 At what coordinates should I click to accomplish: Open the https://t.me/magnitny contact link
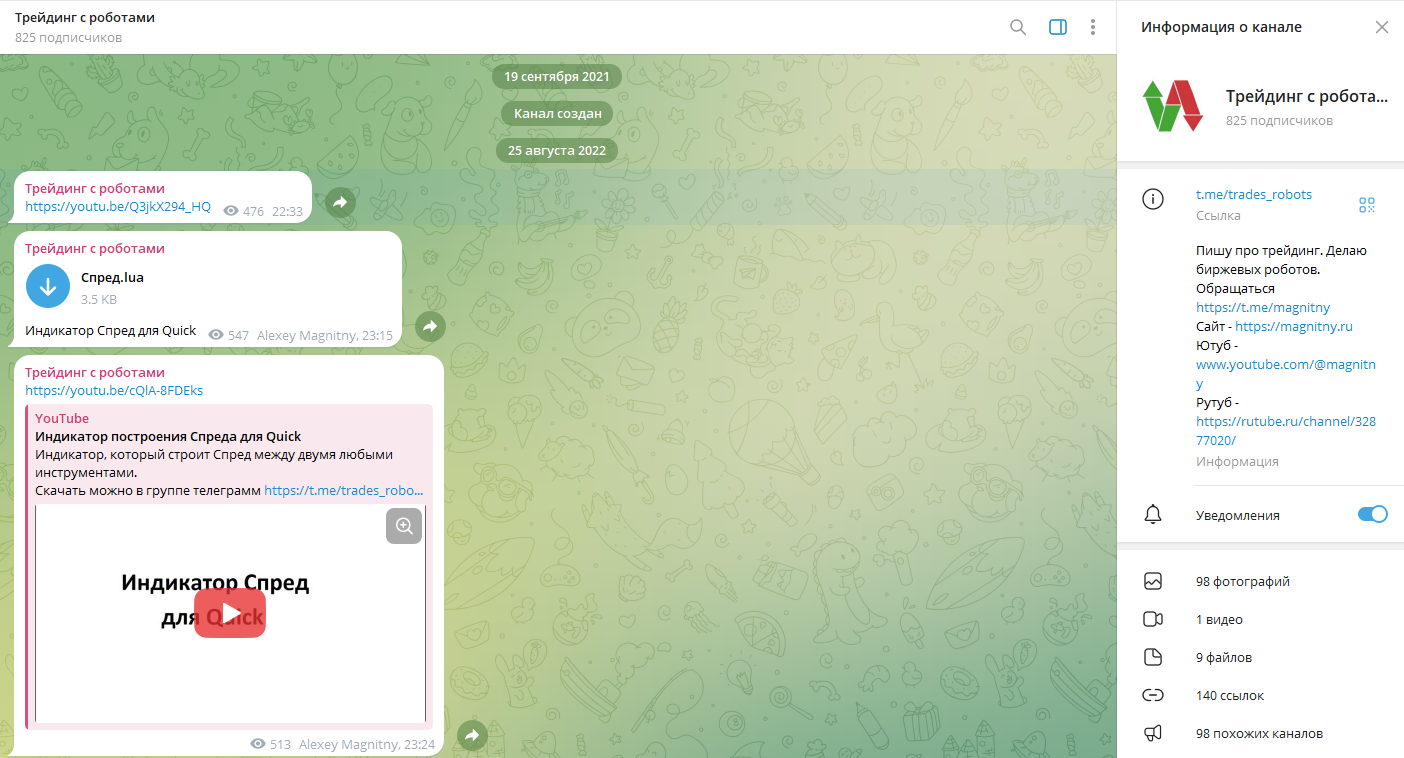coord(1263,307)
